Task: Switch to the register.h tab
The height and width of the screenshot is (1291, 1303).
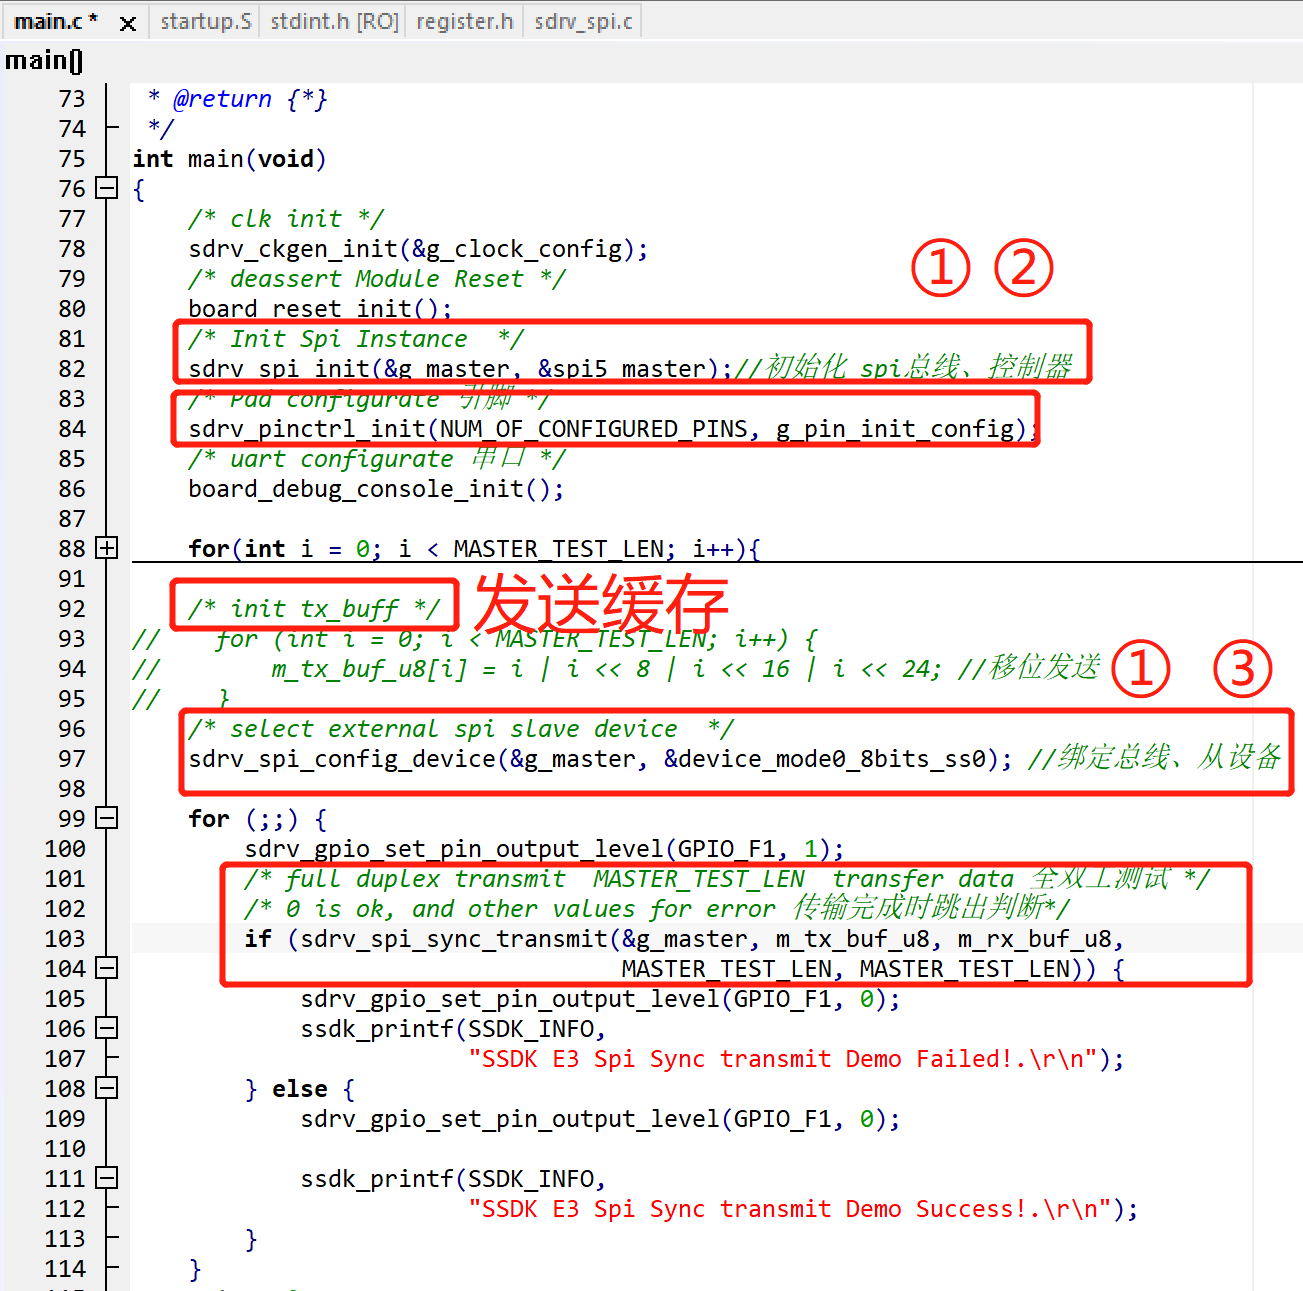Action: (x=464, y=22)
